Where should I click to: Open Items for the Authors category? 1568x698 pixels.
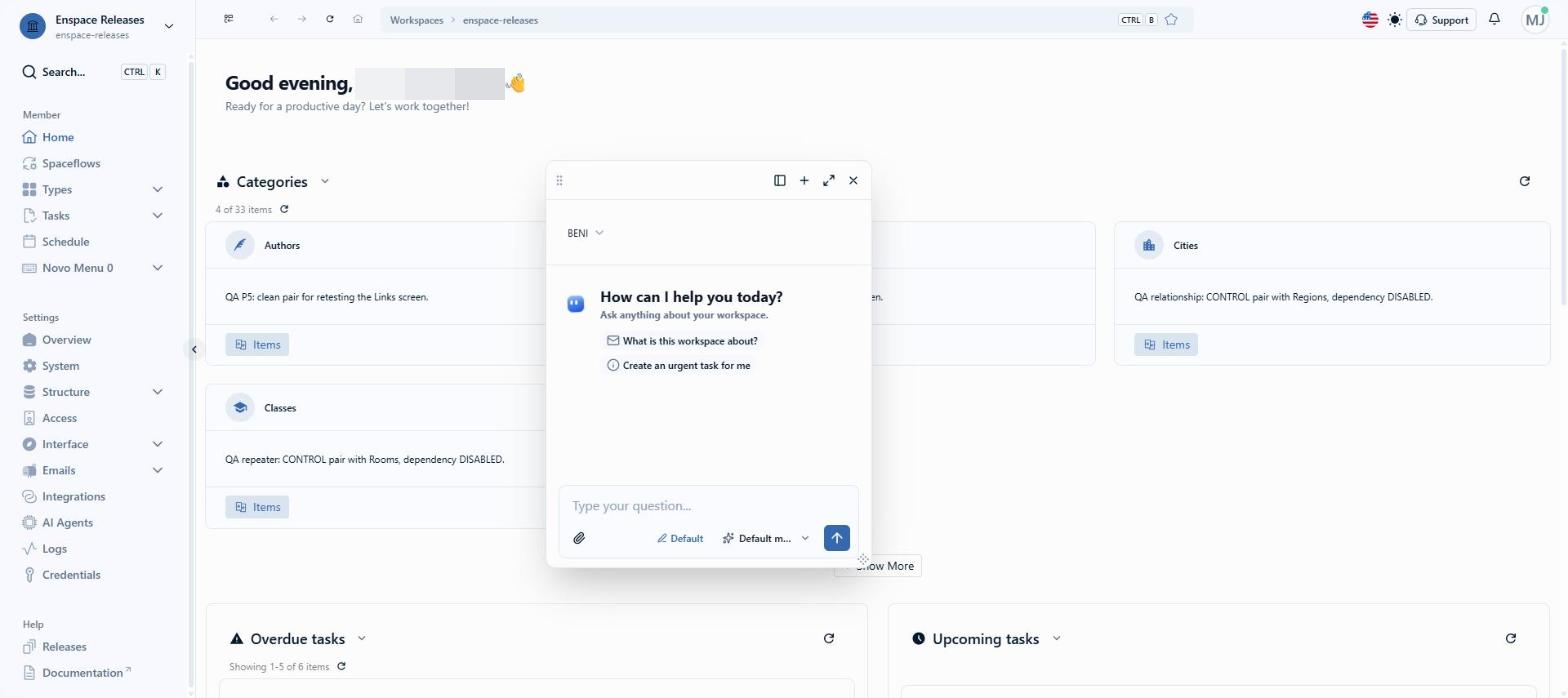click(x=257, y=344)
